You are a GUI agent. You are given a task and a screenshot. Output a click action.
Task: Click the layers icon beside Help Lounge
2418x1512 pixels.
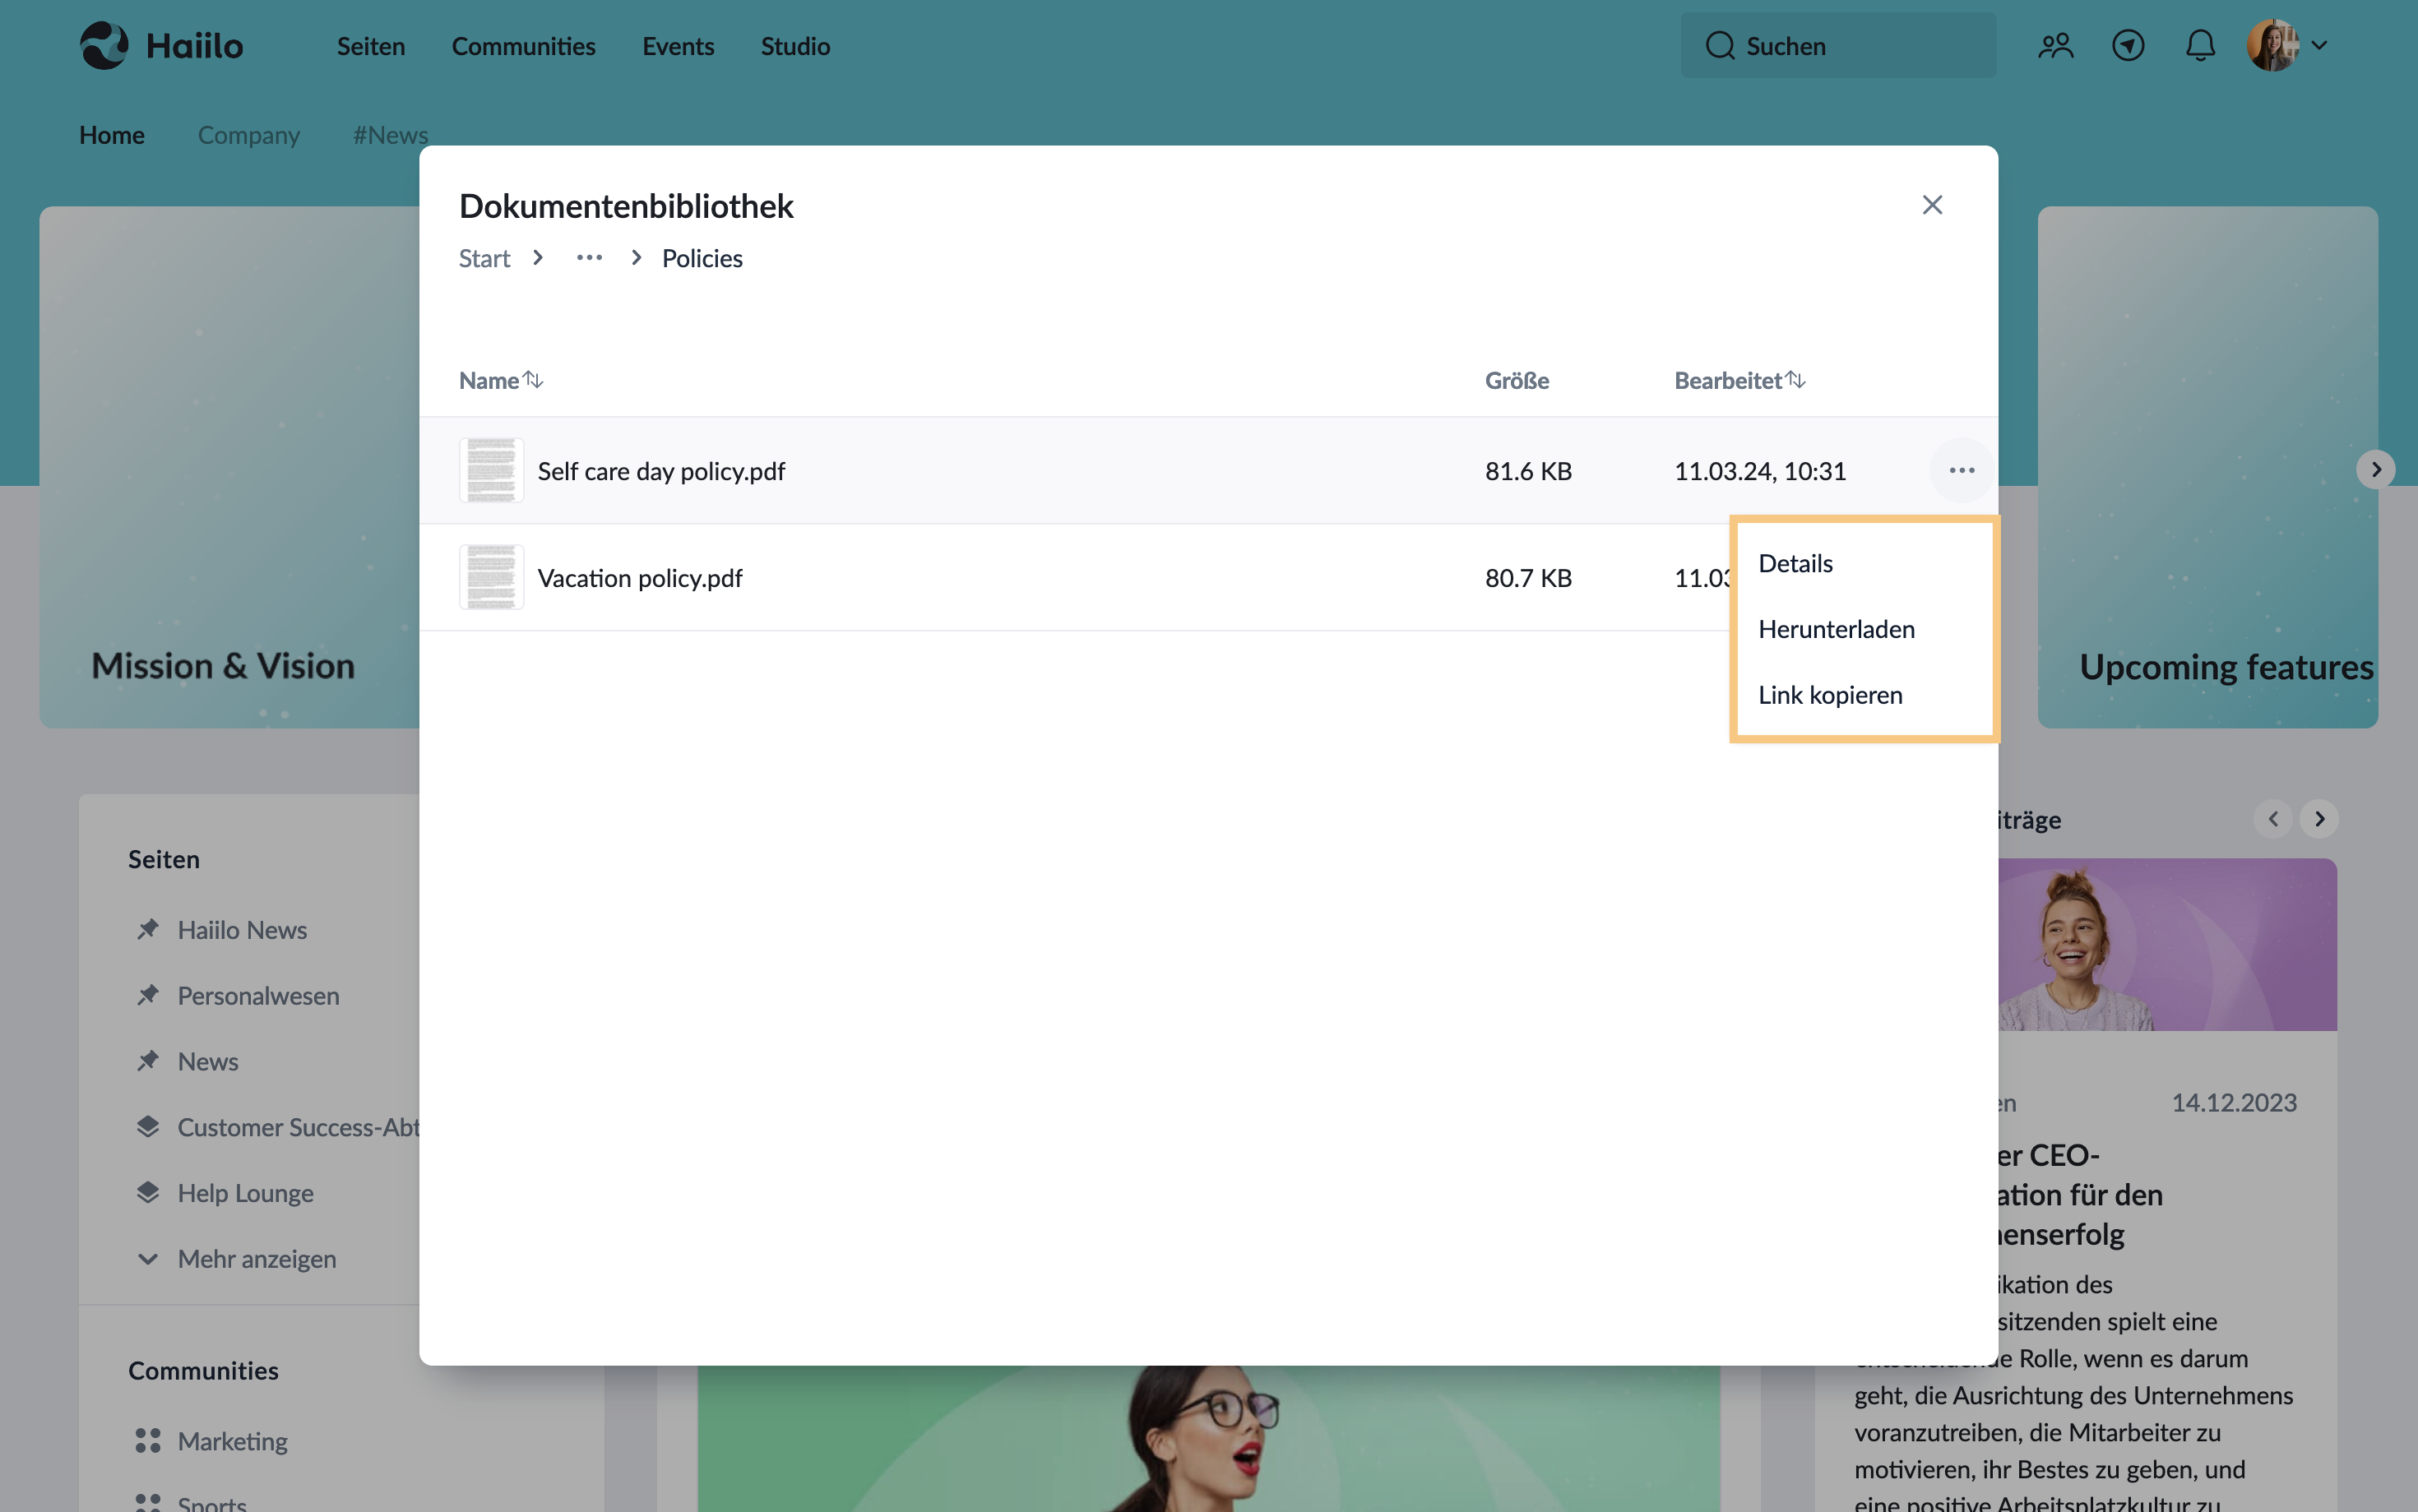[x=148, y=1193]
